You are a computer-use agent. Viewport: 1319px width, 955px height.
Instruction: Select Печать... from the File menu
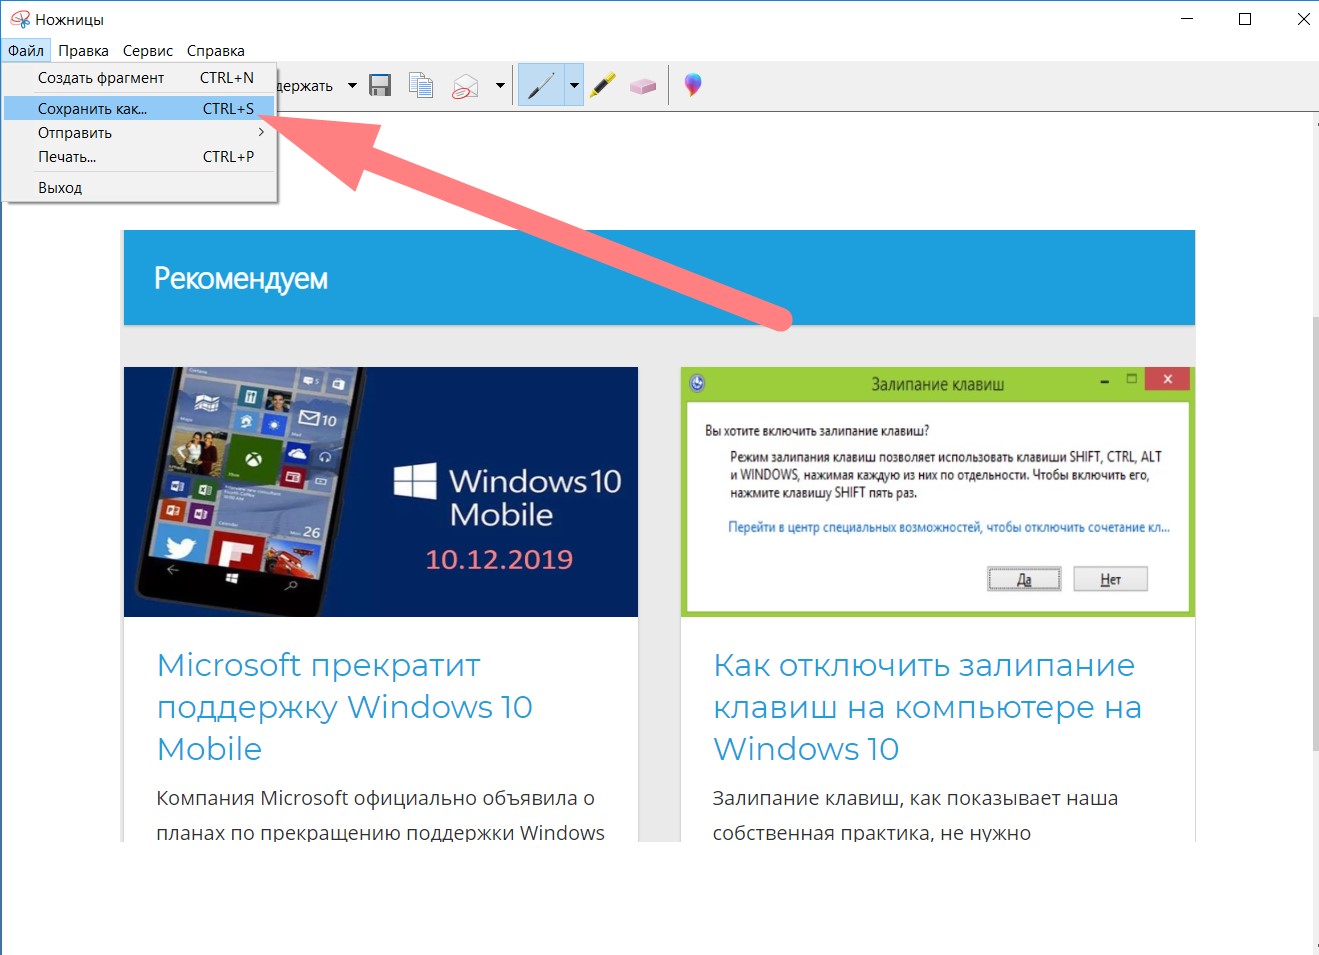pyautogui.click(x=139, y=156)
